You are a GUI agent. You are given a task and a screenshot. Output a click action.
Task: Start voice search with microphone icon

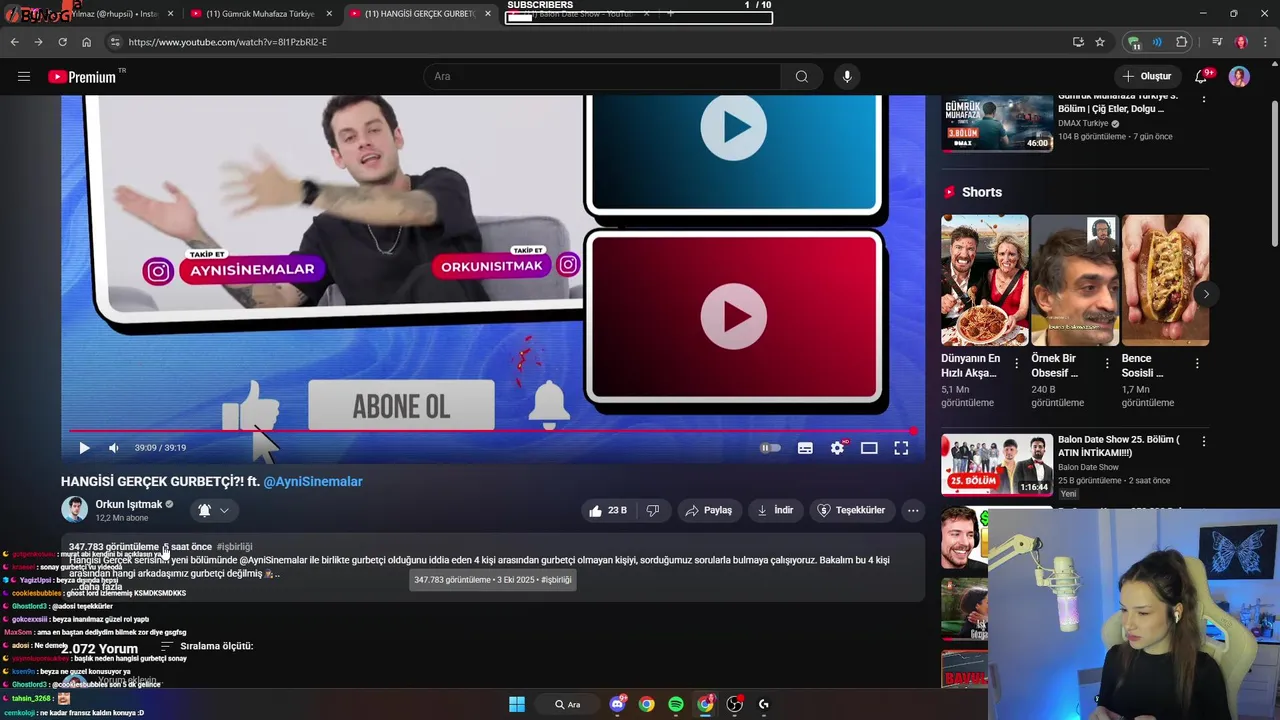(x=847, y=77)
